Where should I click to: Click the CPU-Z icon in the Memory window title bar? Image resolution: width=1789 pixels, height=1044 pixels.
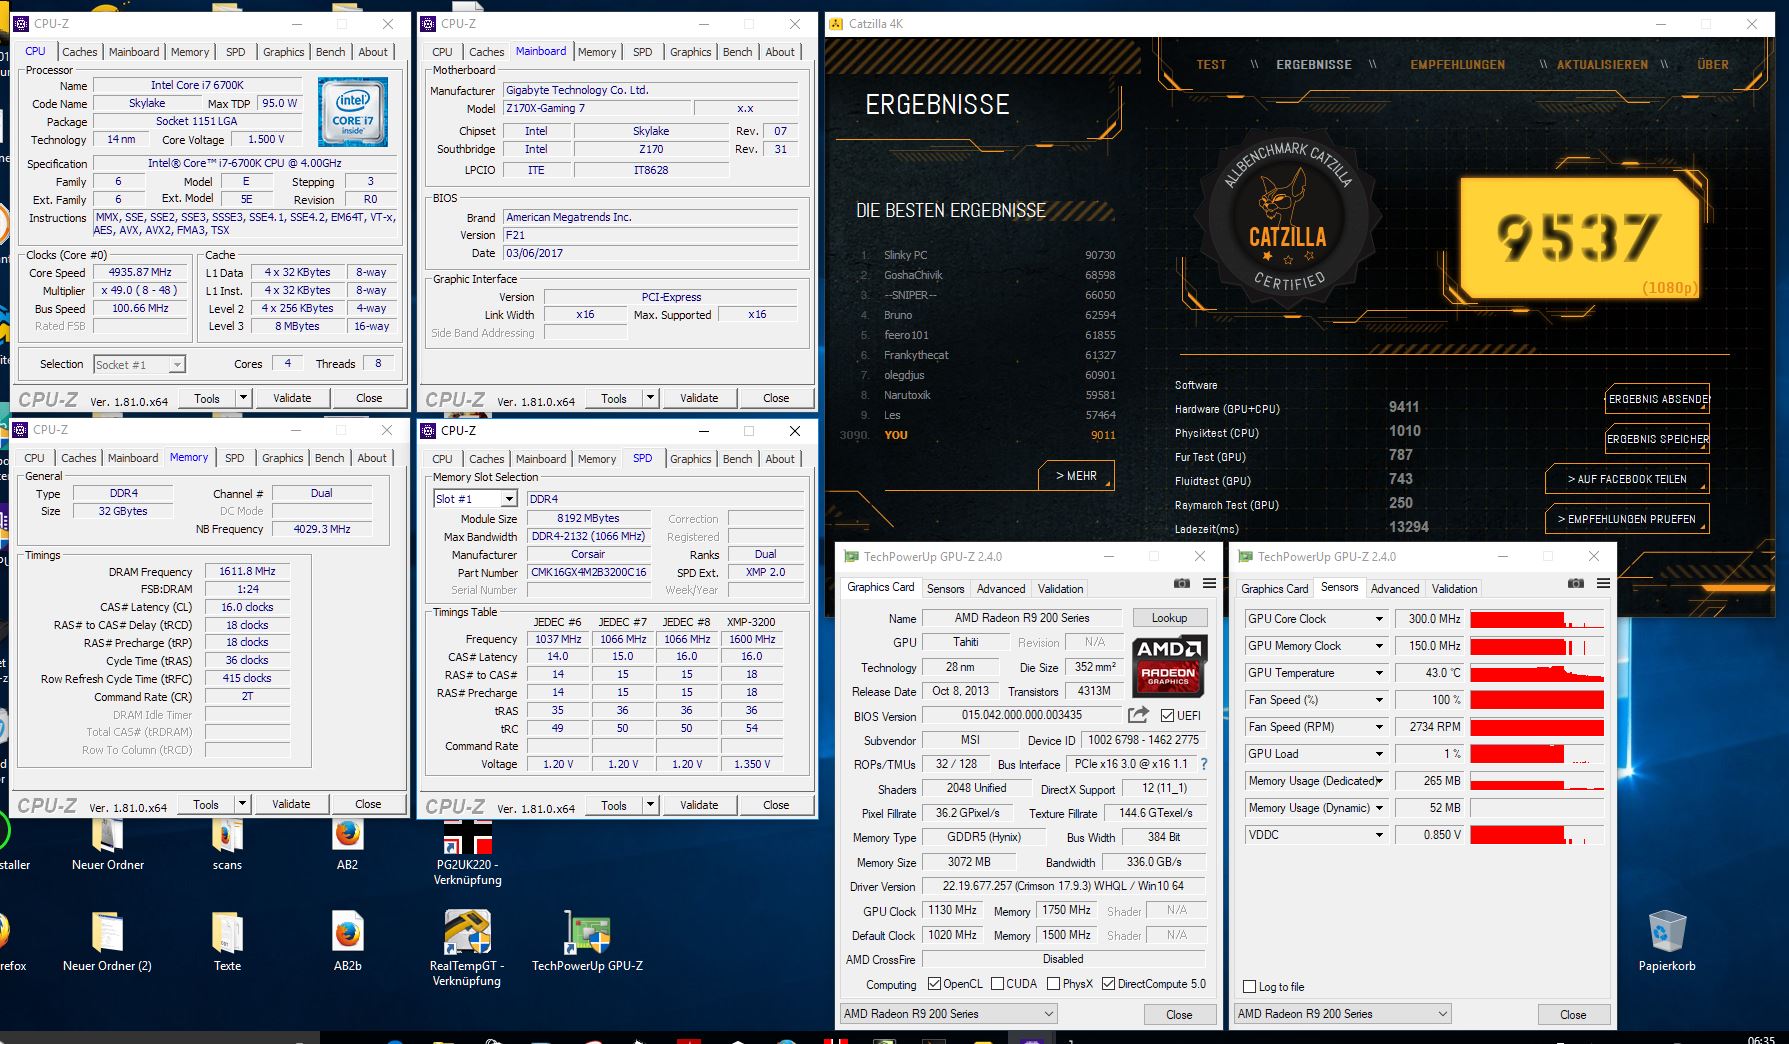[20, 430]
